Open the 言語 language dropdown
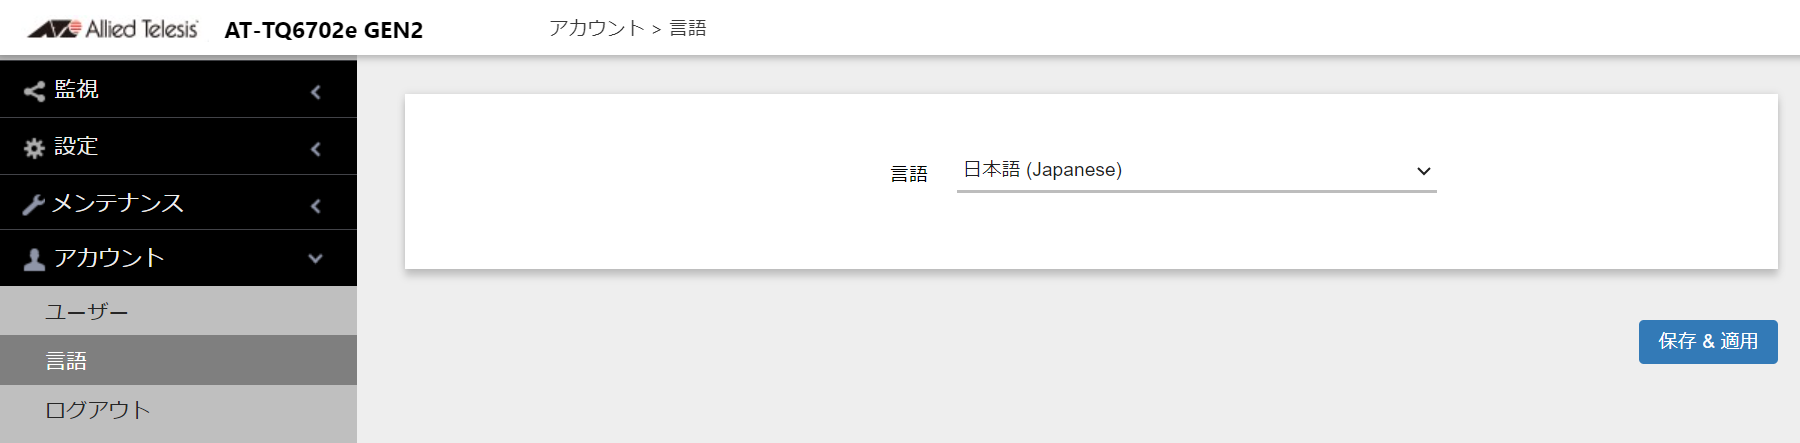 point(1196,171)
